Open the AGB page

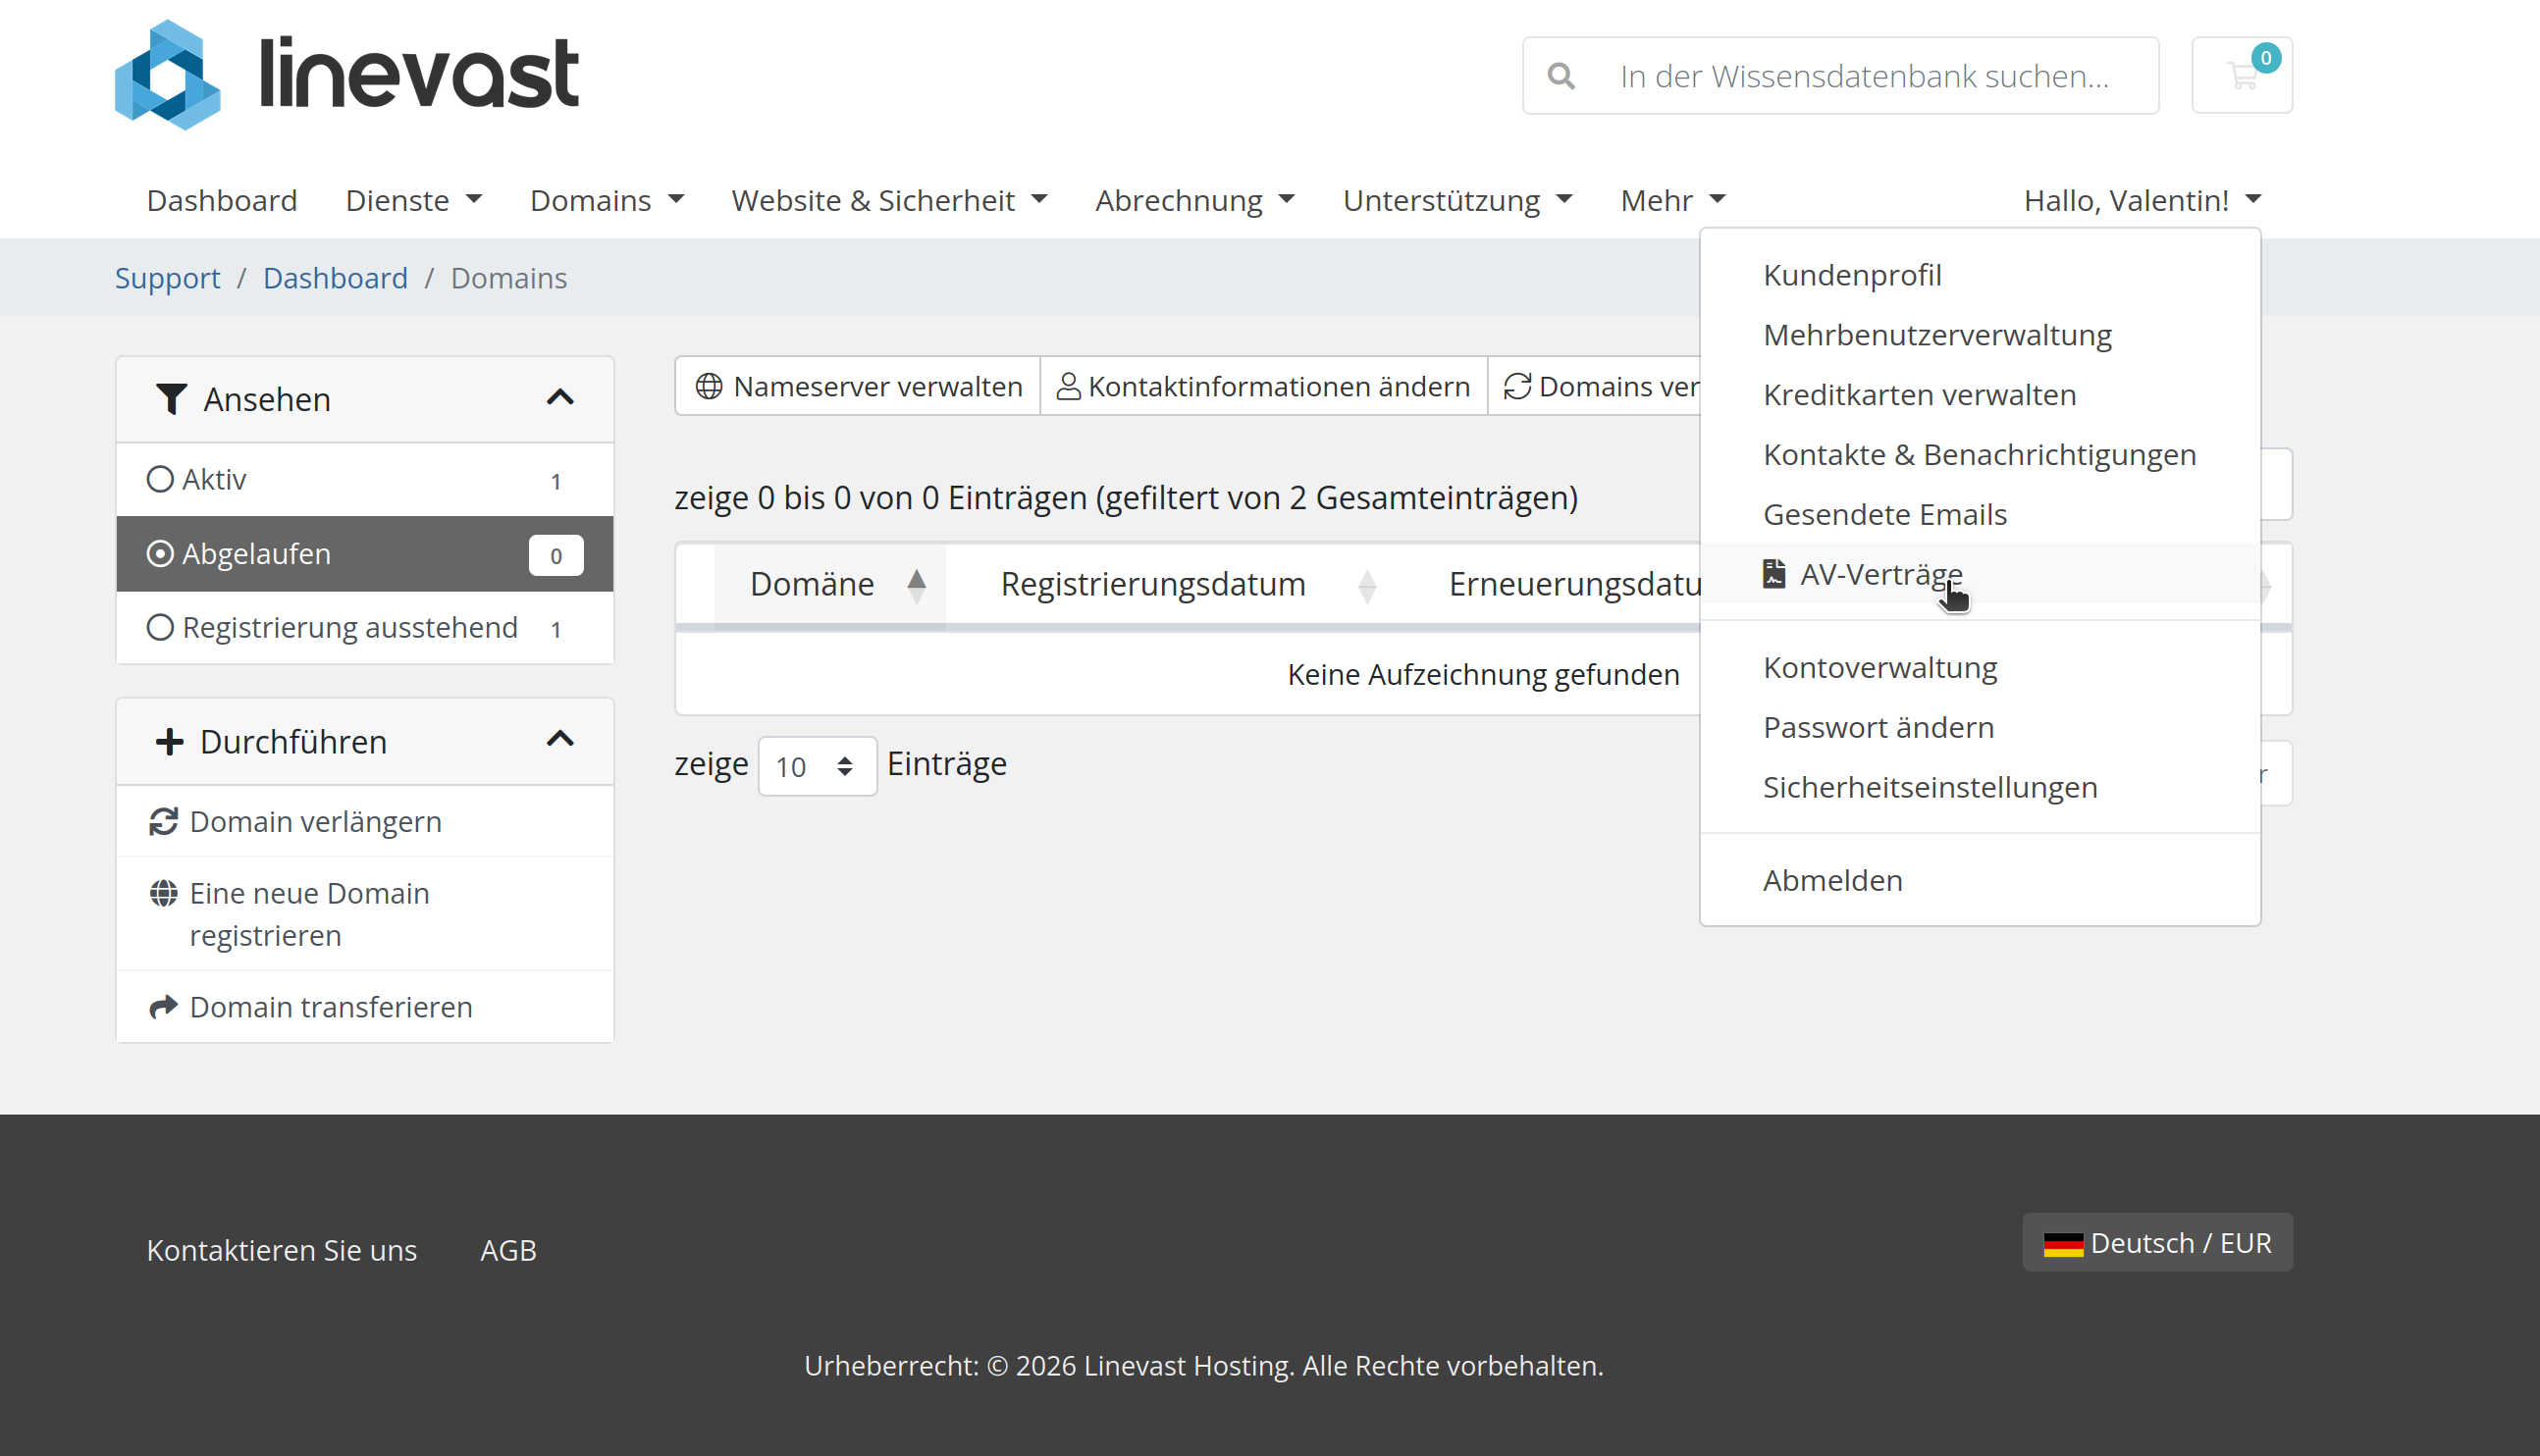pos(508,1249)
